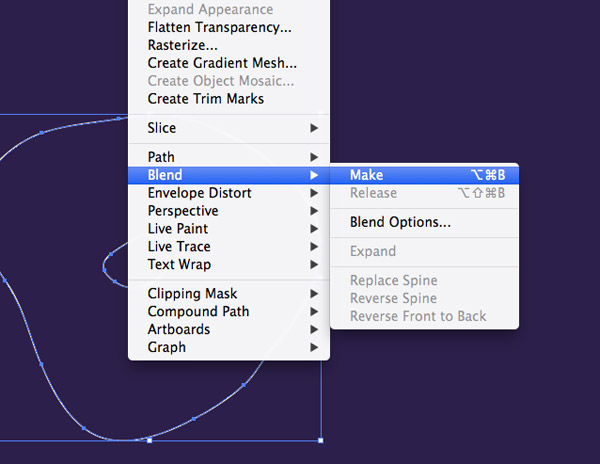The height and width of the screenshot is (464, 600).
Task: Click the highlighted Blend menu item
Action: click(x=165, y=175)
